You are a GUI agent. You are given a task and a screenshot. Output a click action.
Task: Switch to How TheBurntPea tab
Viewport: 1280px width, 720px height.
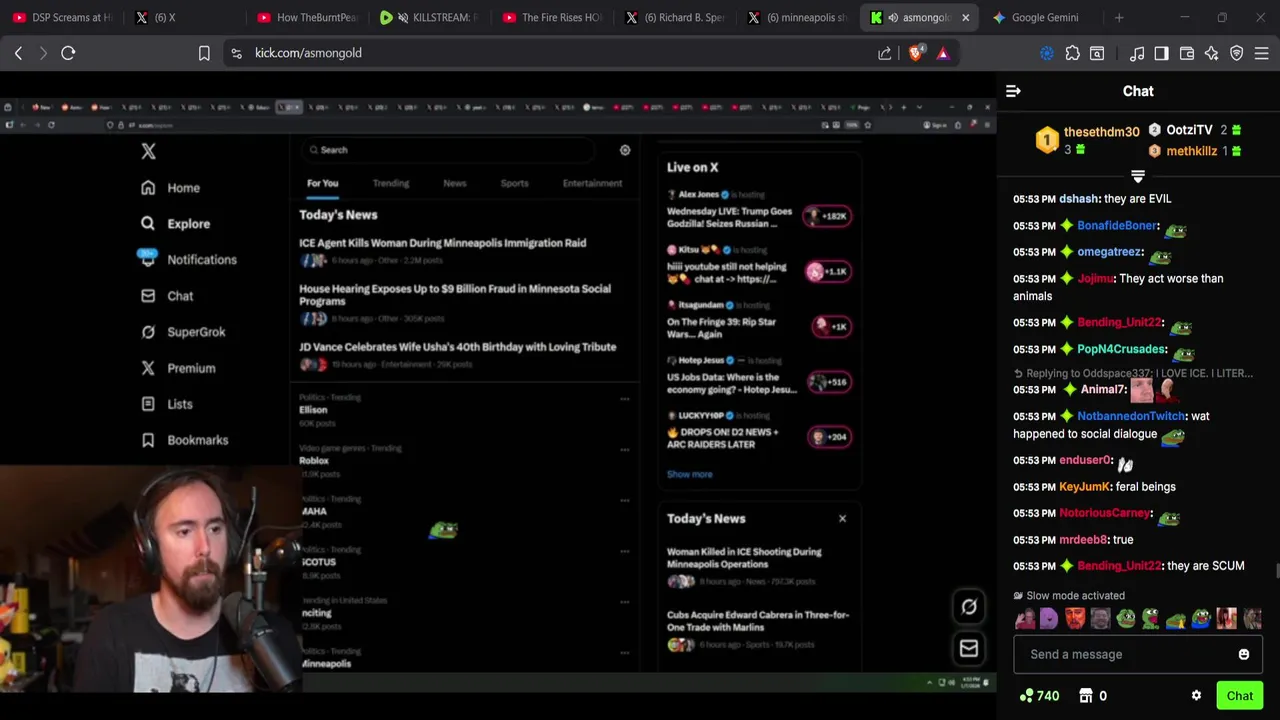[x=307, y=17]
